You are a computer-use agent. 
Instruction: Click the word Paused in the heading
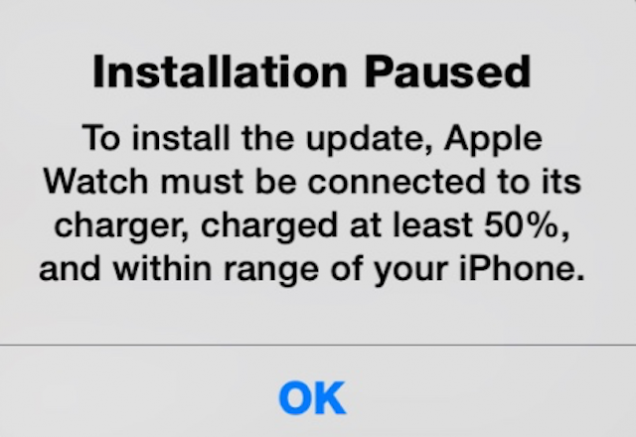click(448, 72)
